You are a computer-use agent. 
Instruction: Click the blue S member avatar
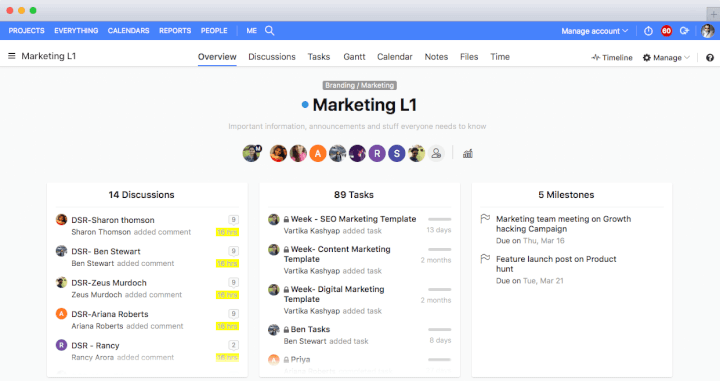pyautogui.click(x=397, y=153)
